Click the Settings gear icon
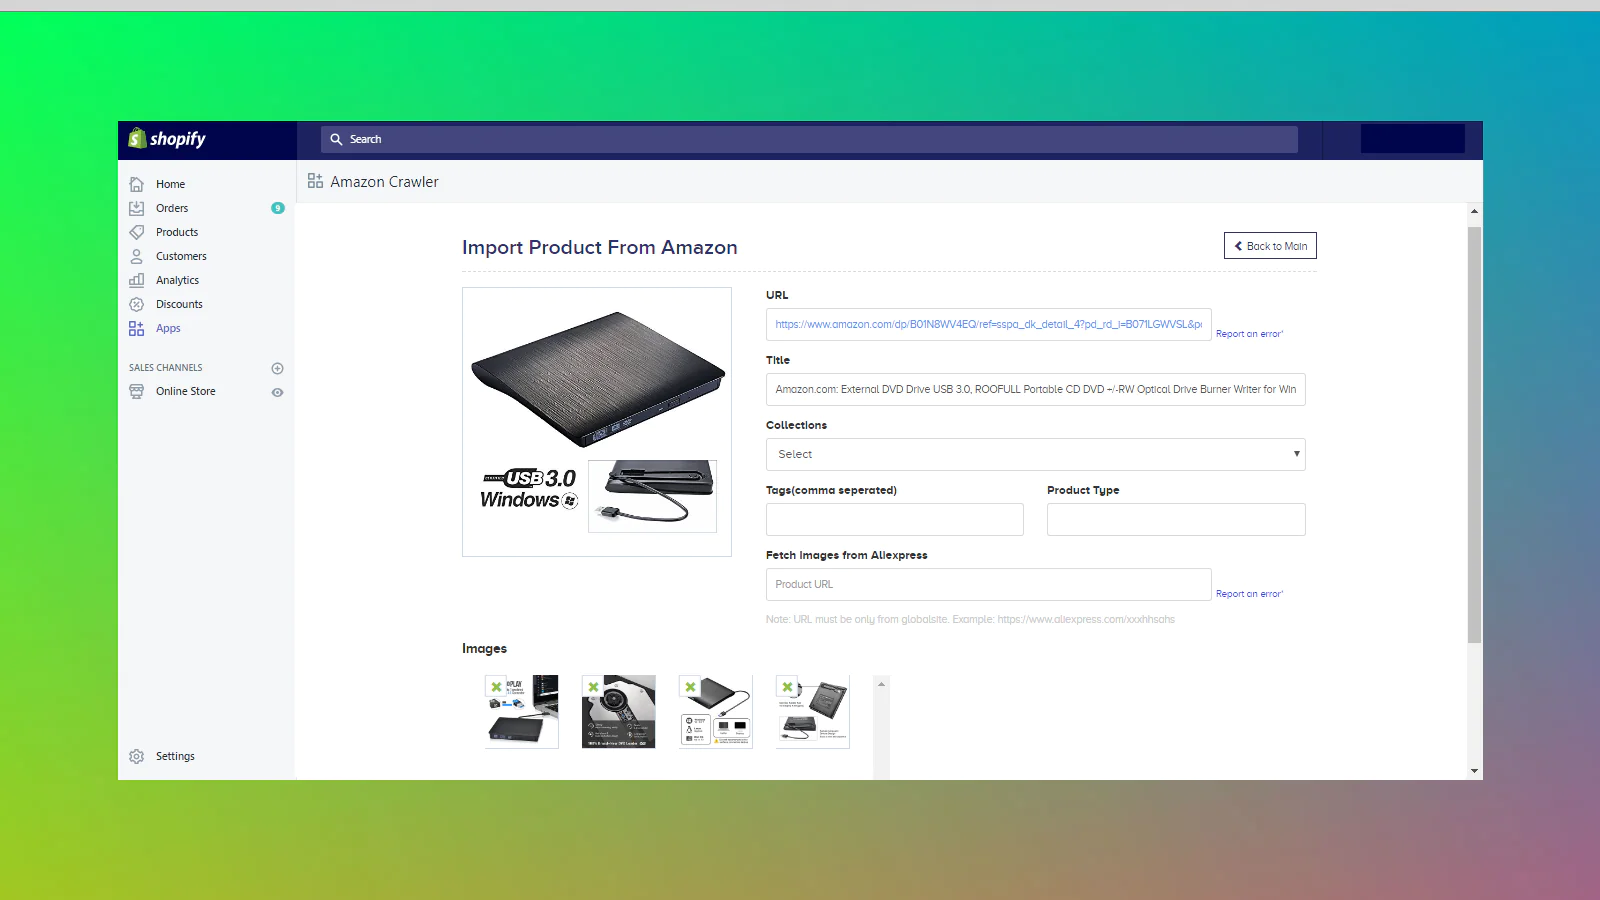 point(137,756)
